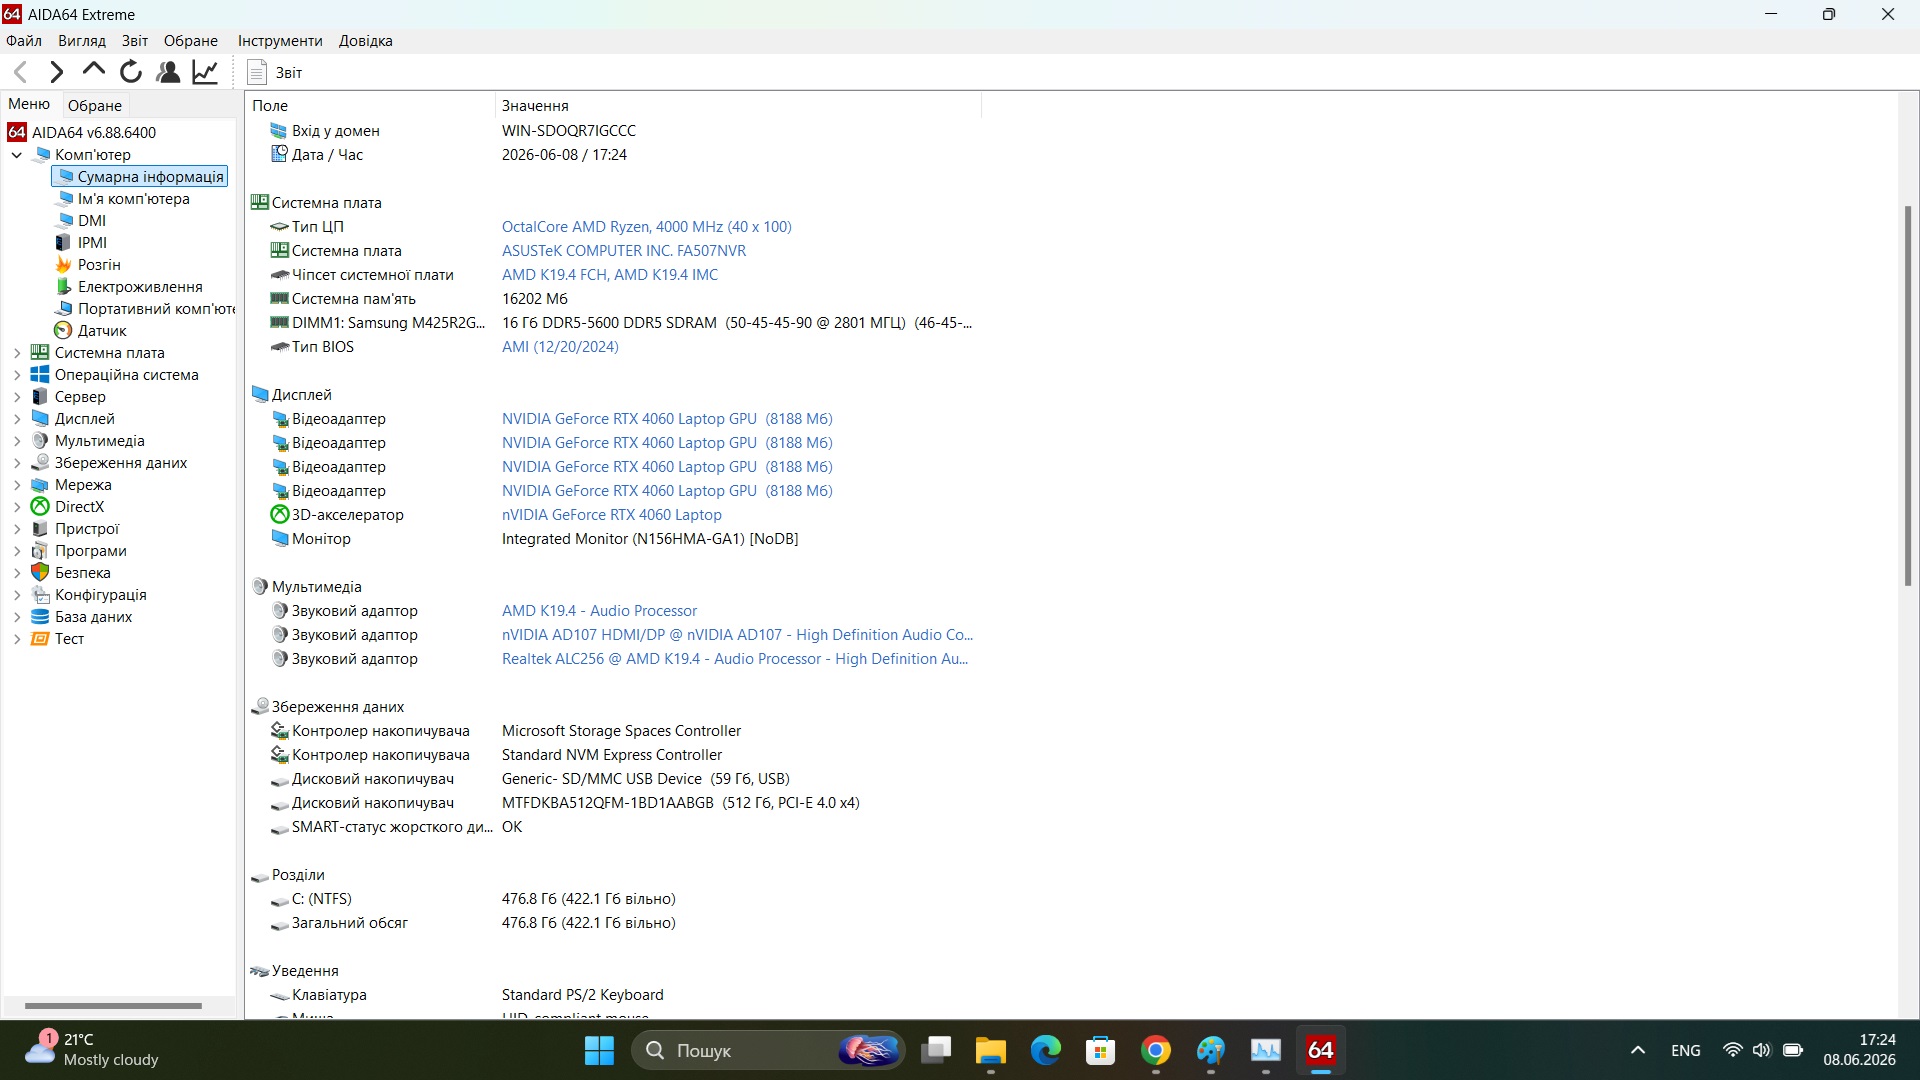Click the Пристрої devices icon in the tree

[40, 529]
